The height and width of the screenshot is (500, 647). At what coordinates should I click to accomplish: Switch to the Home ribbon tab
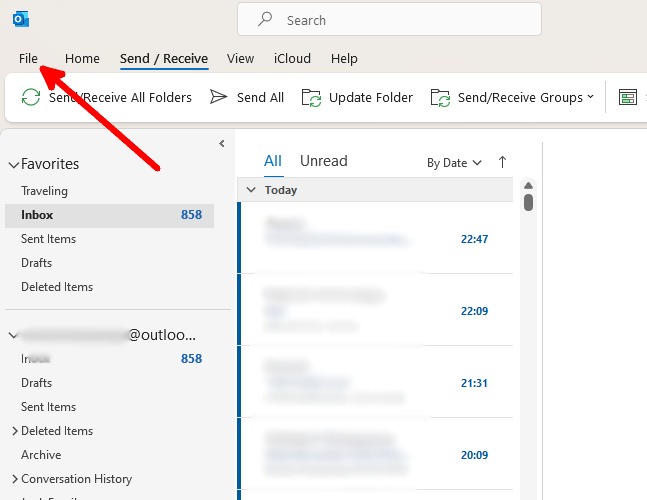[x=82, y=59]
